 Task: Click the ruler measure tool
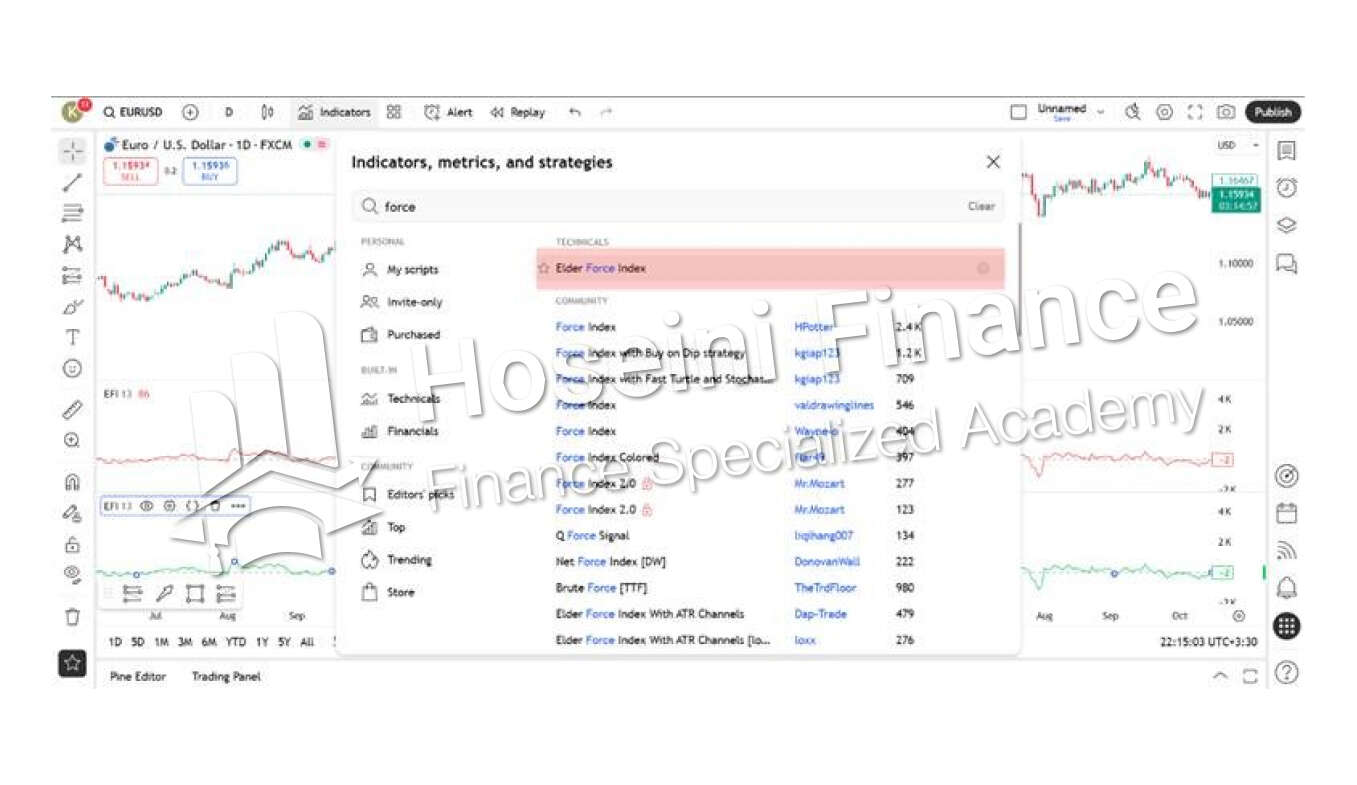click(72, 409)
